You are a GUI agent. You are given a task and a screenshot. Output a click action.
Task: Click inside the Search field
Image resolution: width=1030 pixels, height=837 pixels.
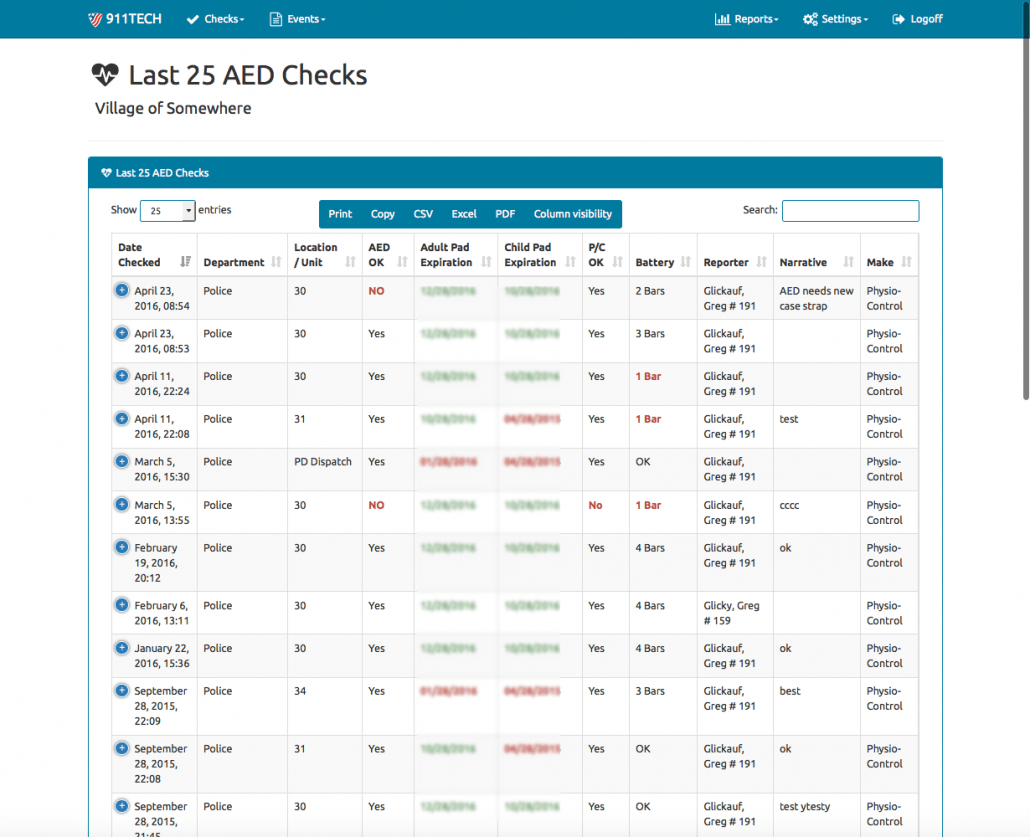[x=850, y=210]
